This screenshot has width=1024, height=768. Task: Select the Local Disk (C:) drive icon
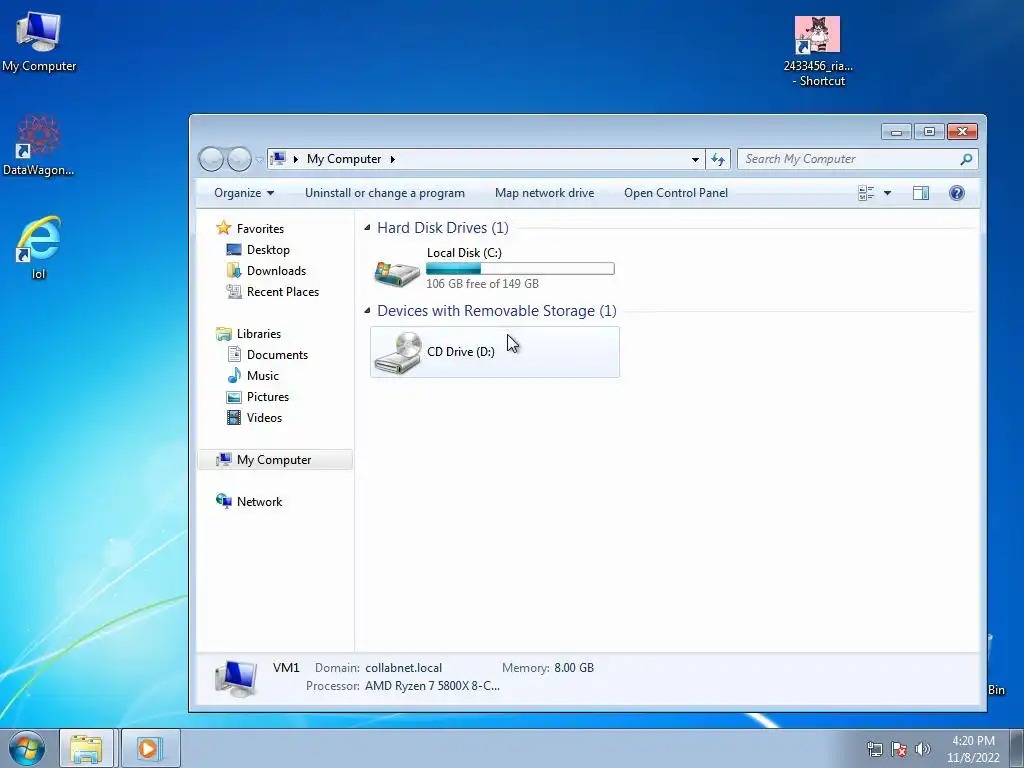pos(396,273)
